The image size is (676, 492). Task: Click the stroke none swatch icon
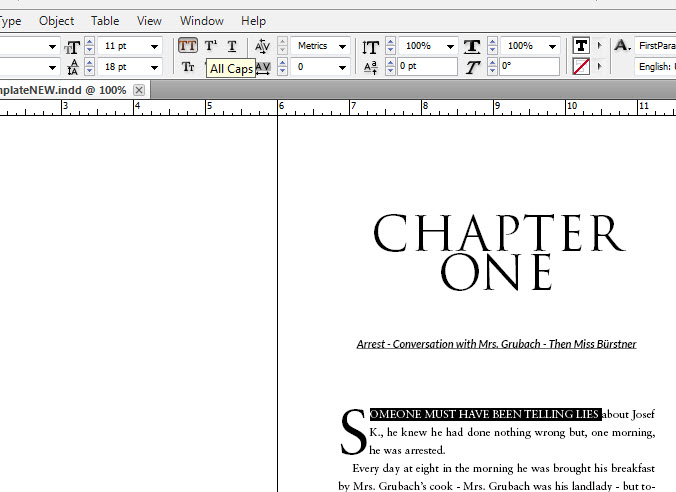coord(581,67)
